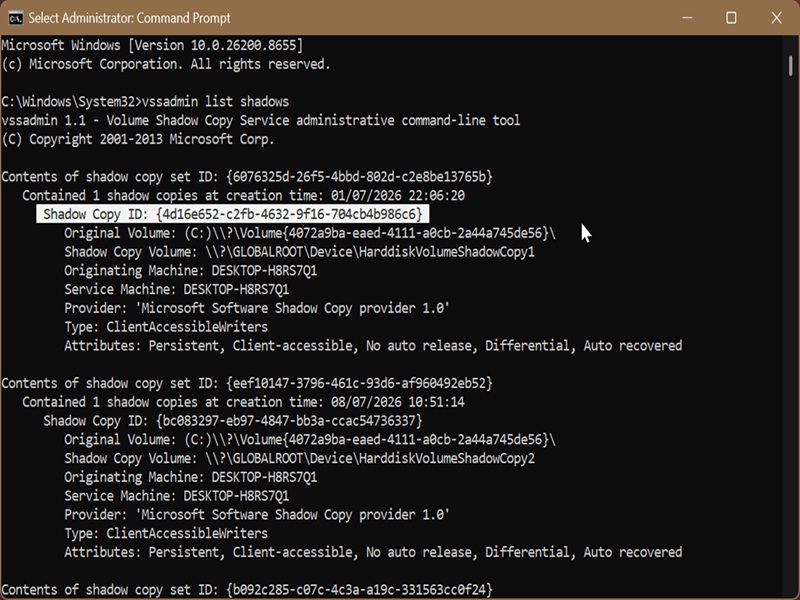Click the highlighted Shadow Copy ID line

(233, 214)
